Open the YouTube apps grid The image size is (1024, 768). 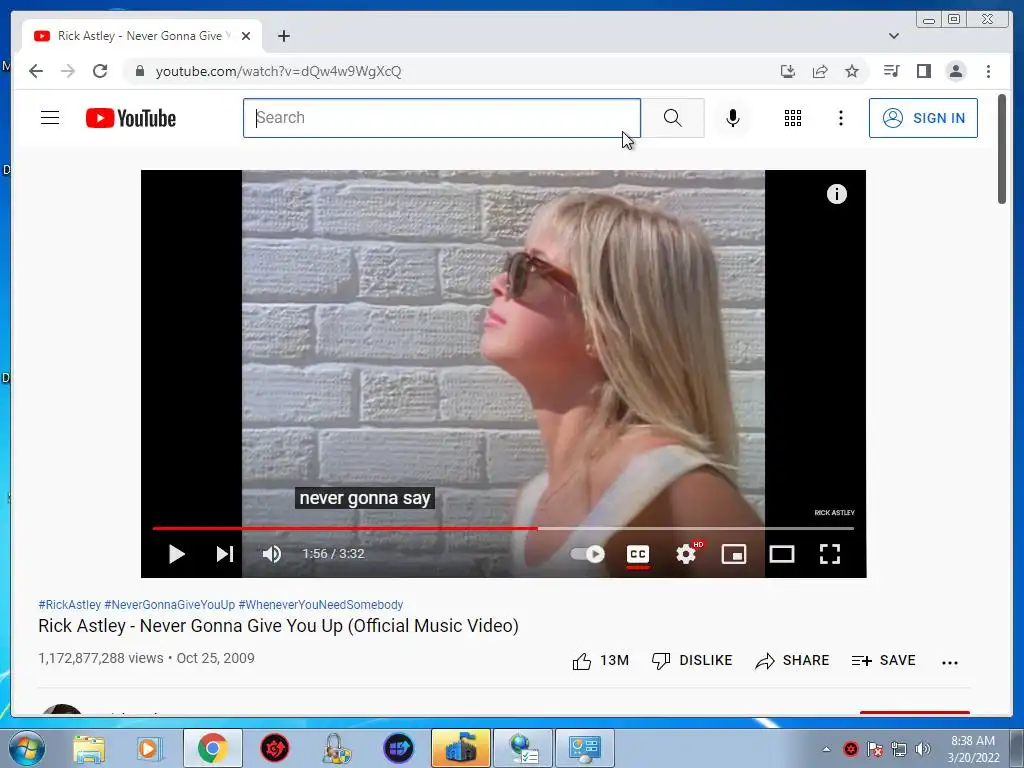793,118
